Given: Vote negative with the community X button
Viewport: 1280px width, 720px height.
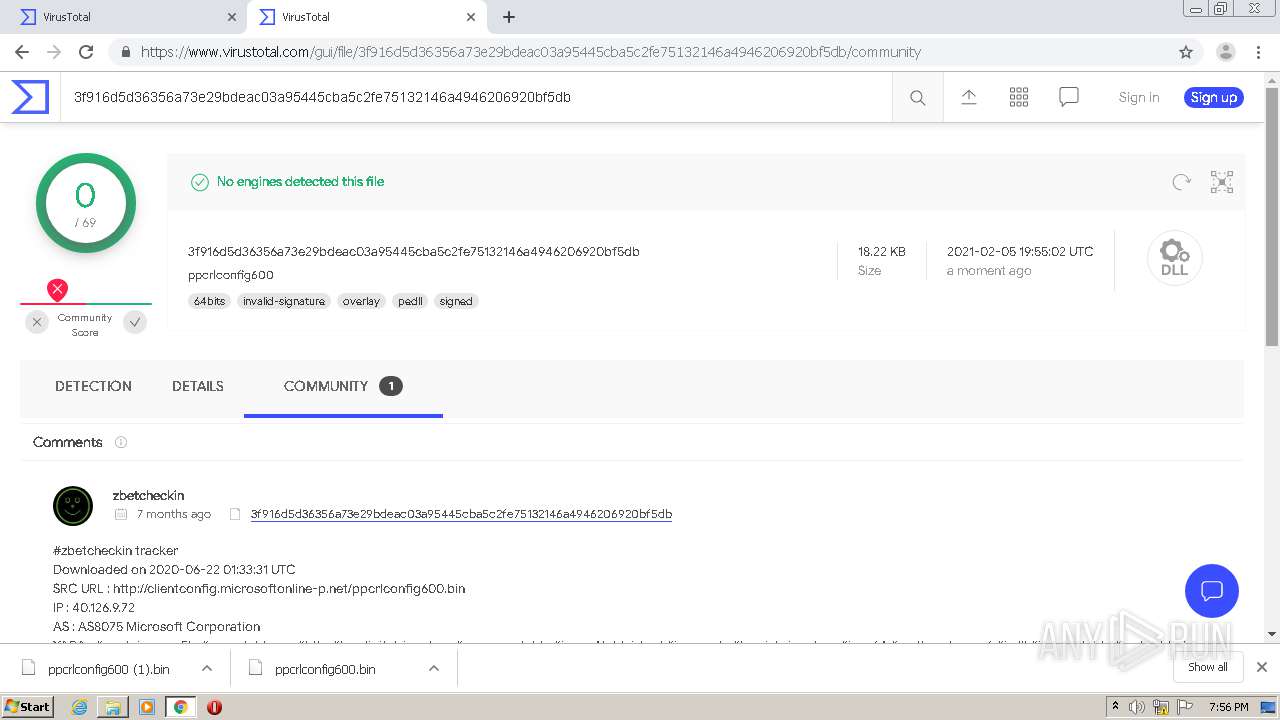Looking at the screenshot, I should click(x=37, y=322).
